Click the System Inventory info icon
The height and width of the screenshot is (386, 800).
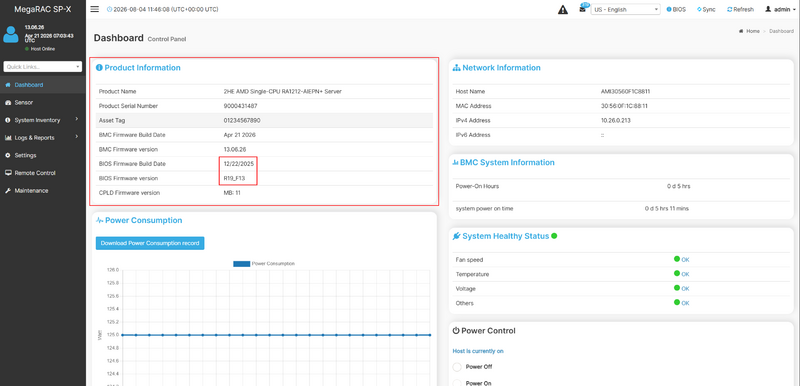tap(8, 120)
